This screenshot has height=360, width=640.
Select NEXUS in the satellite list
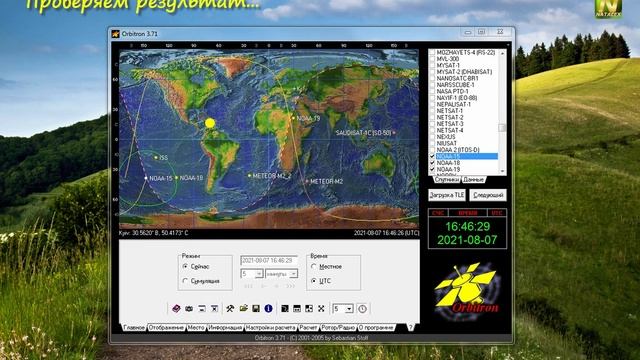446,137
